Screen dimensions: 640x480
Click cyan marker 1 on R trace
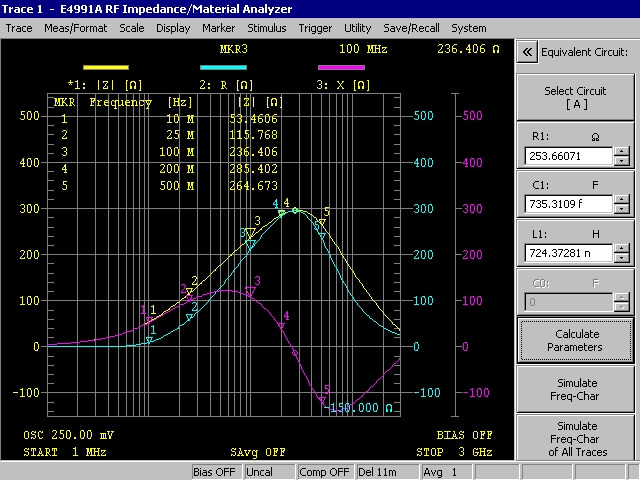[149, 340]
